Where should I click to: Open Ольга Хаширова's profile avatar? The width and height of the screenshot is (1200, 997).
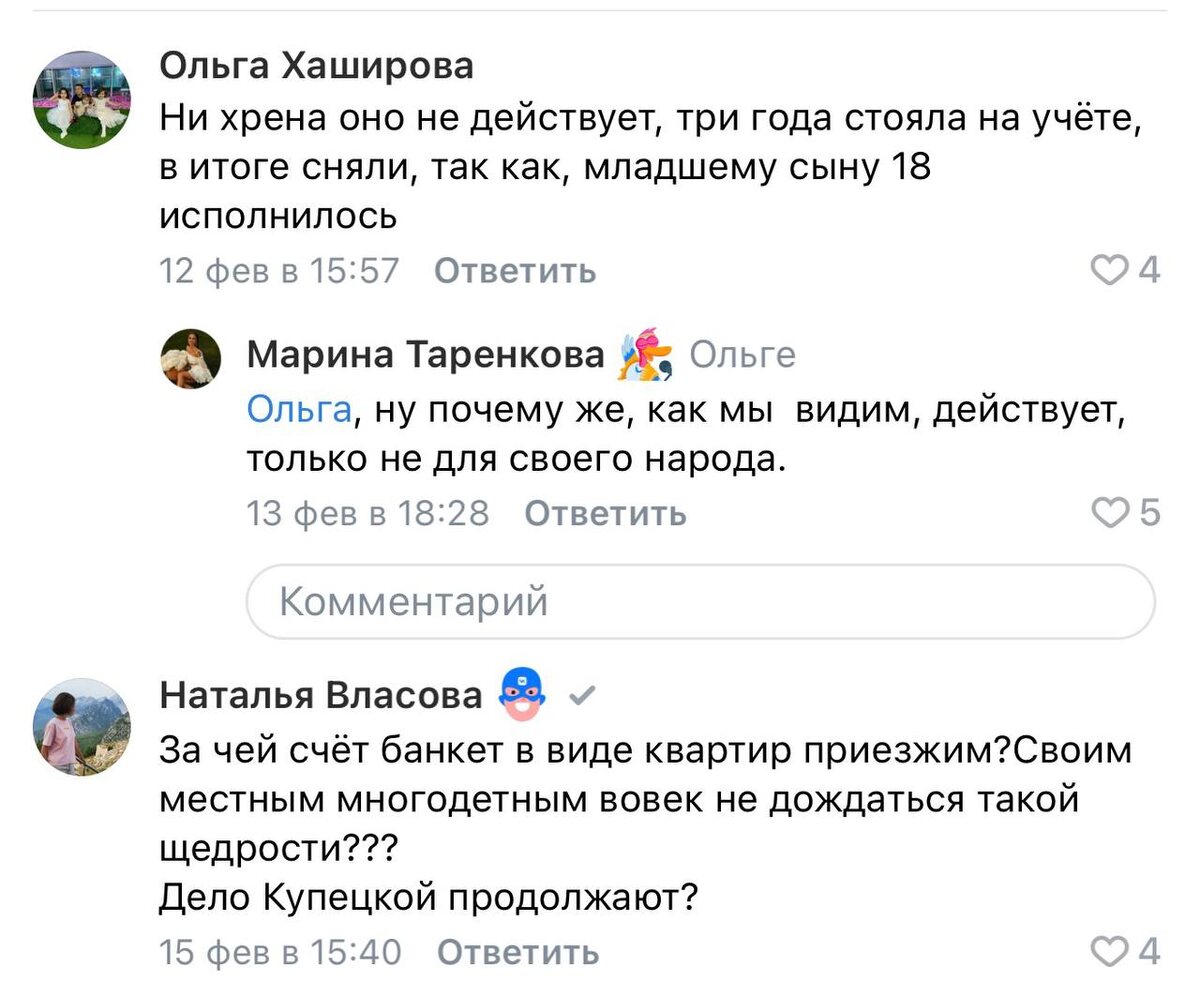pyautogui.click(x=80, y=95)
